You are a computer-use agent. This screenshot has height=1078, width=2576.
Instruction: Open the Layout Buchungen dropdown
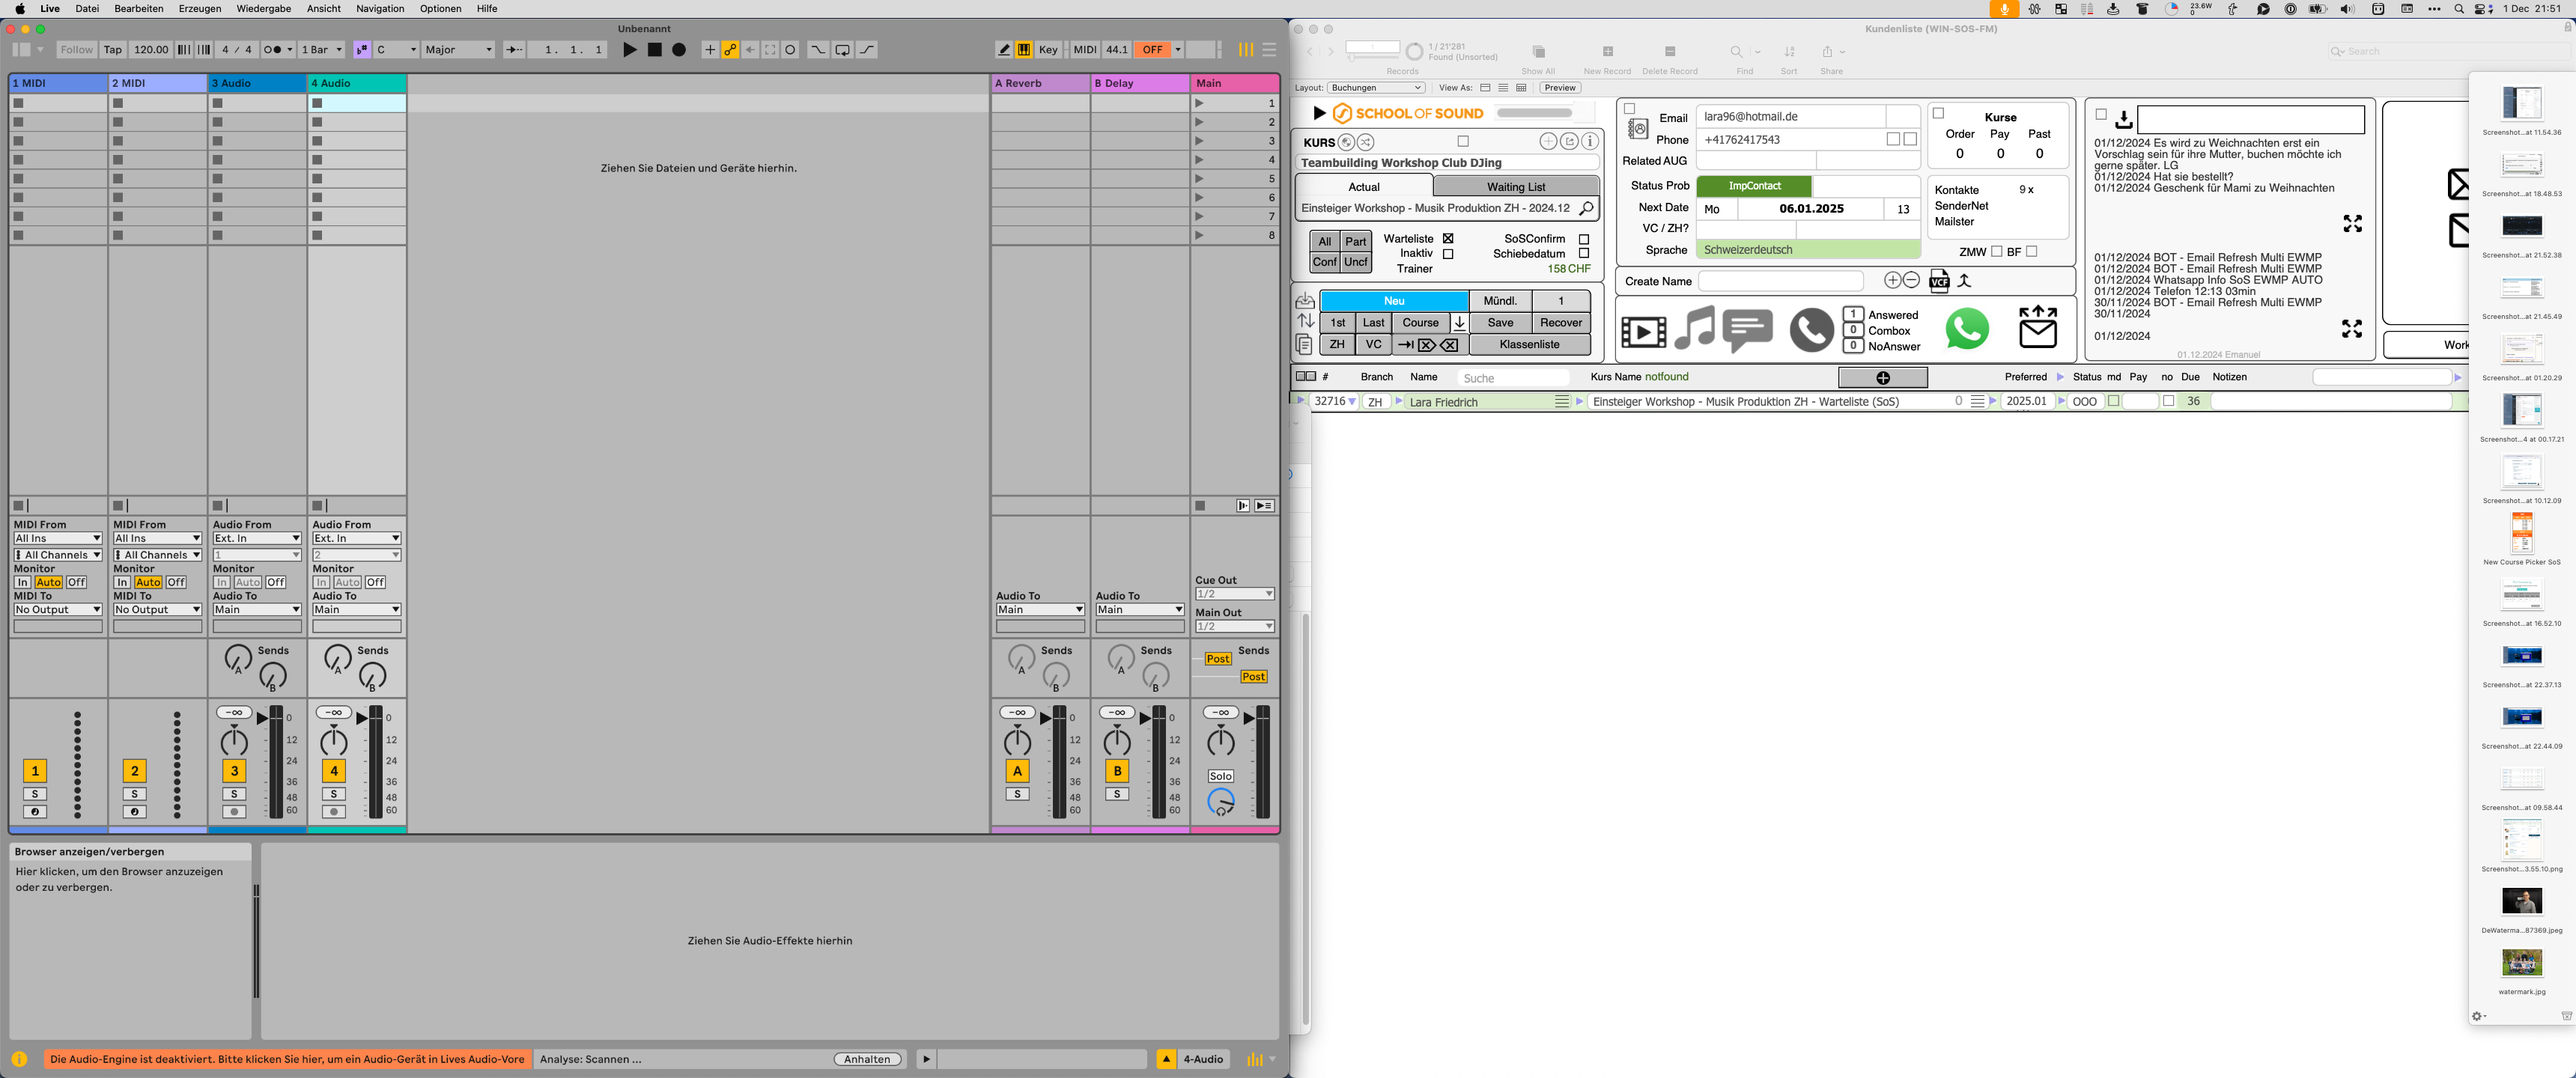click(1376, 88)
